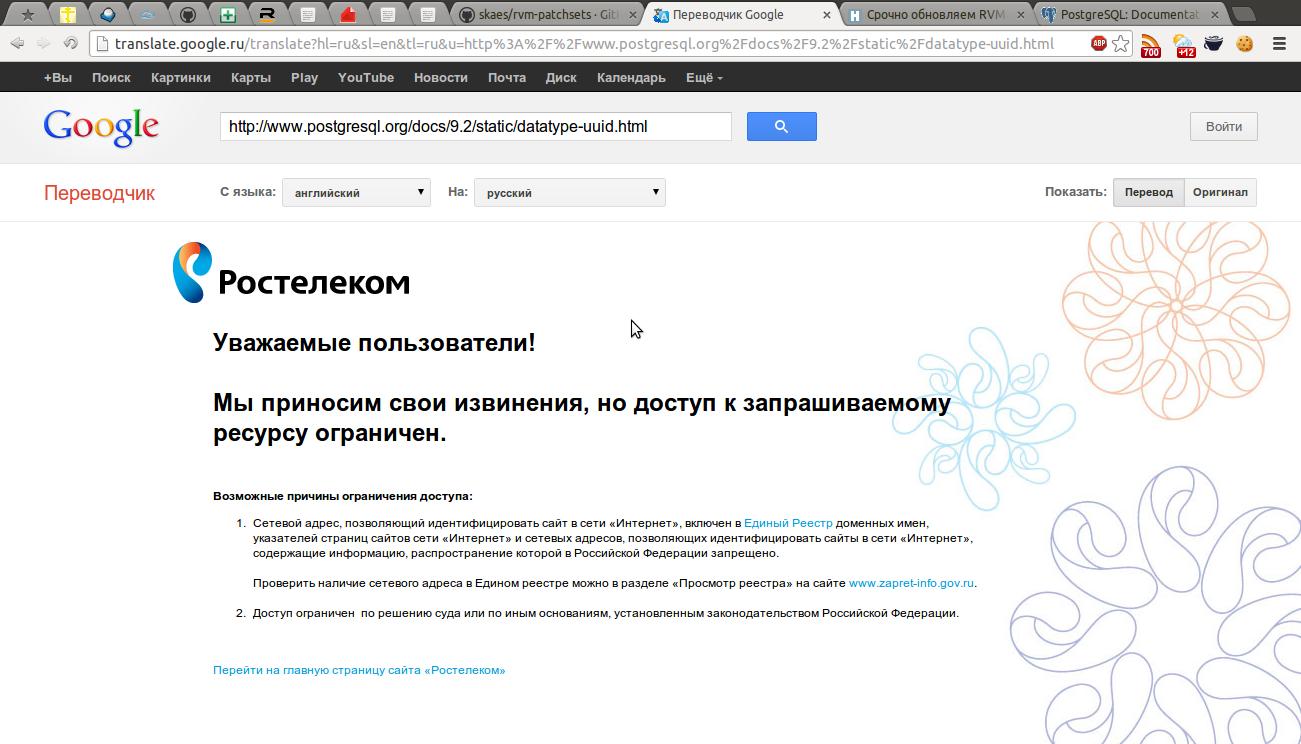
Task: Open the Adblock Plus extension icon
Action: [1098, 44]
